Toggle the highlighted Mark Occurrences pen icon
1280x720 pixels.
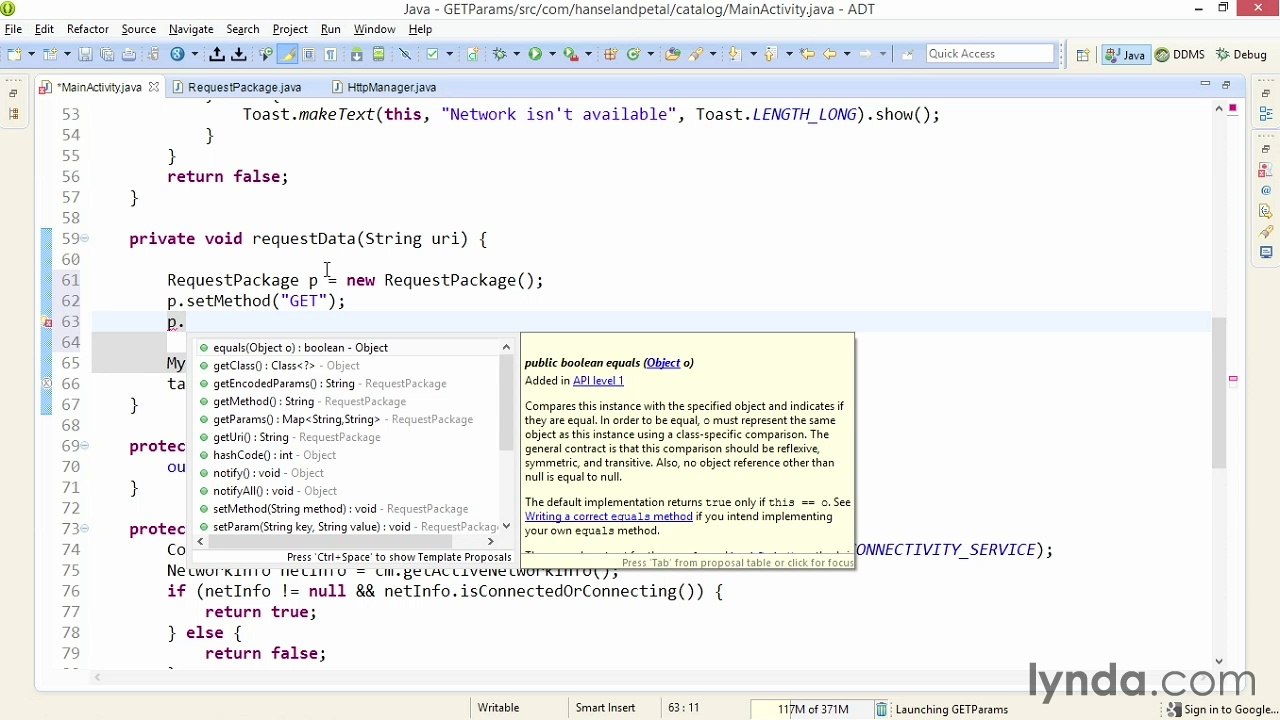tap(287, 54)
